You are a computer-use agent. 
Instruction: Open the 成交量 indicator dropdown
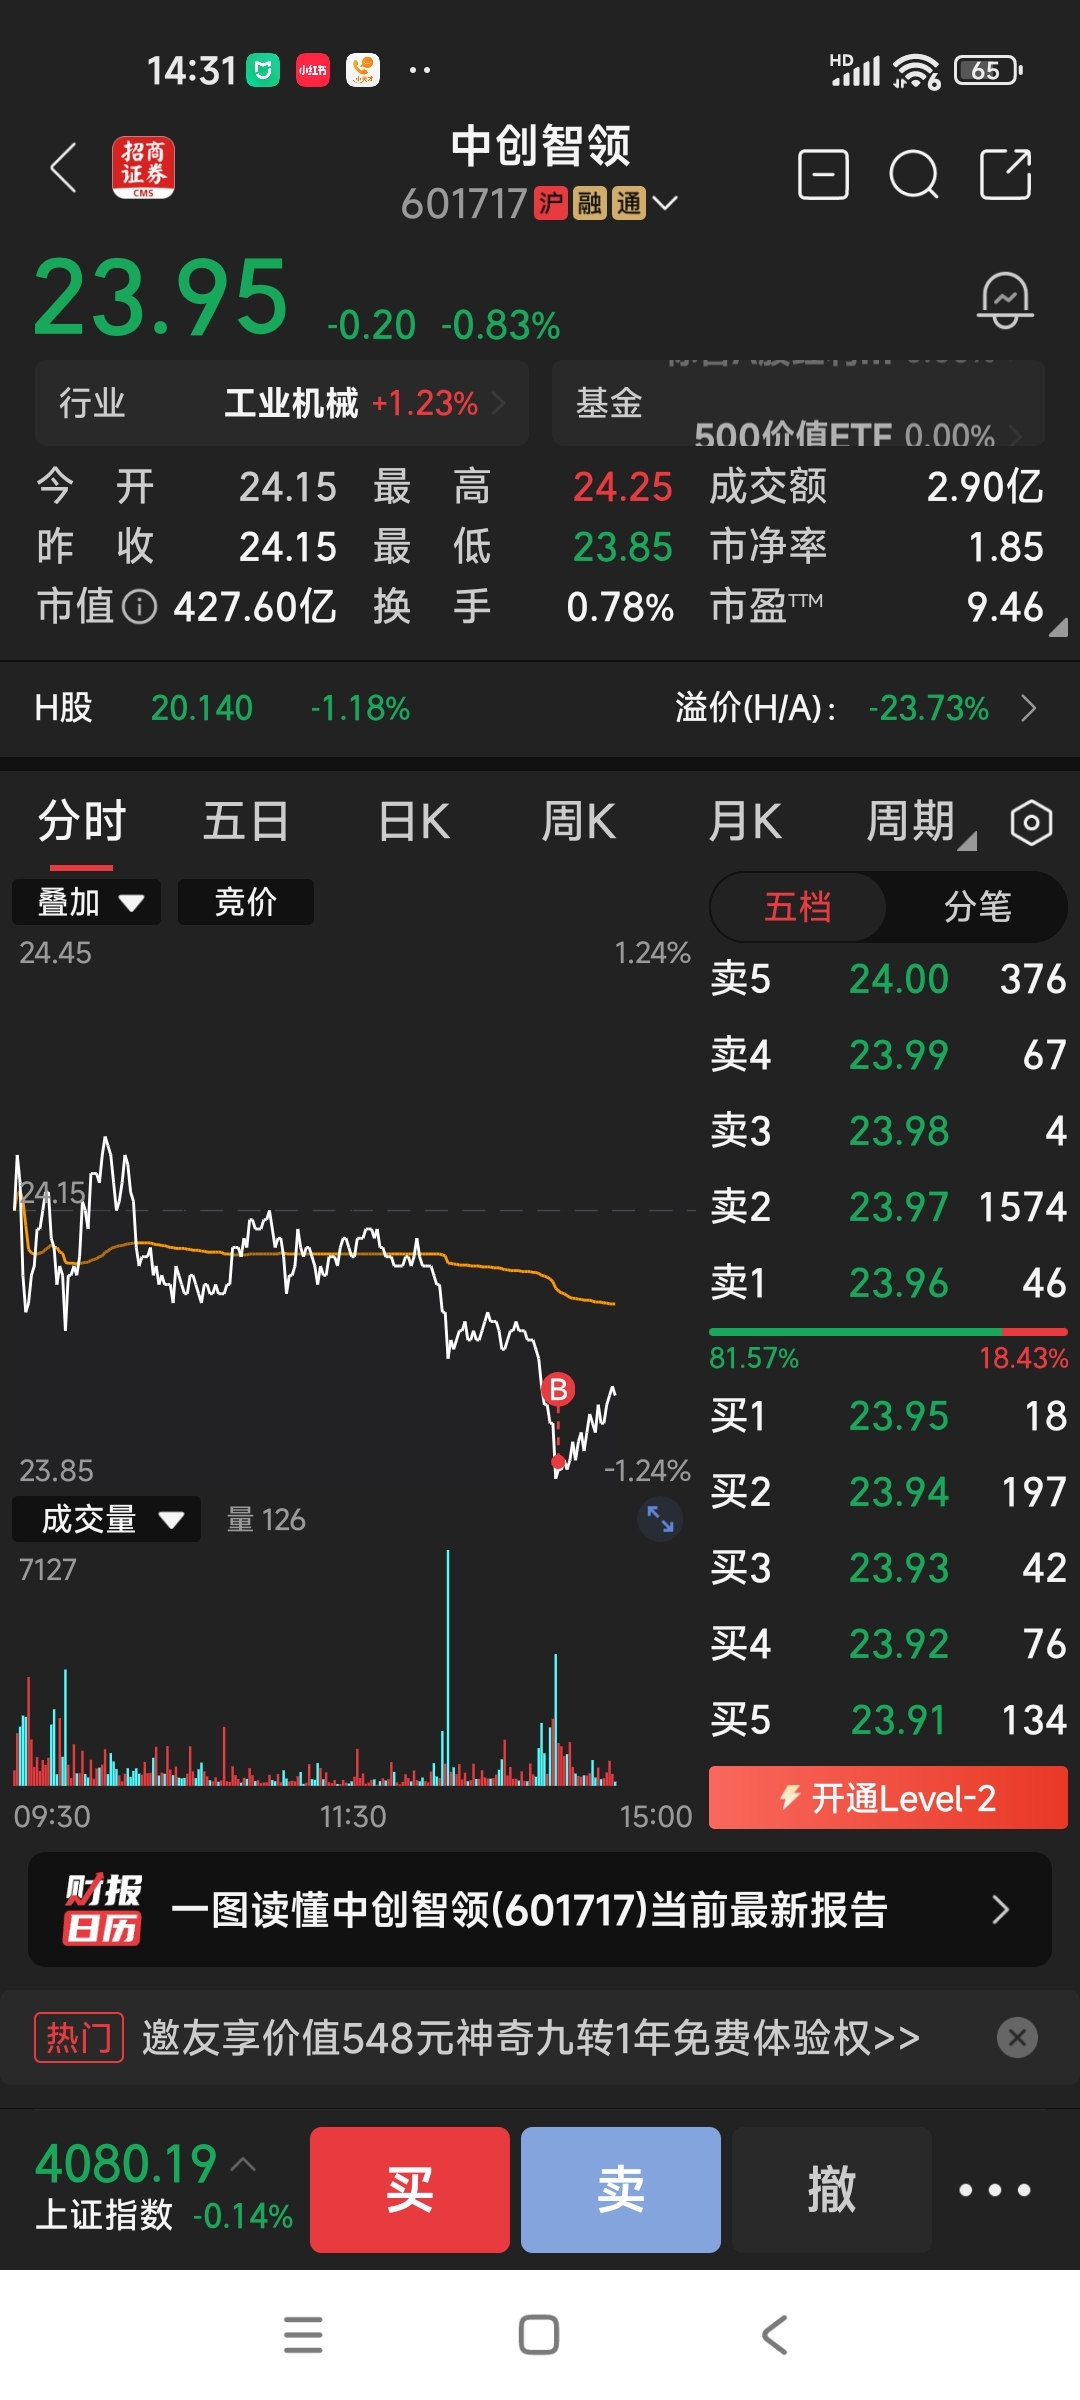click(106, 1519)
